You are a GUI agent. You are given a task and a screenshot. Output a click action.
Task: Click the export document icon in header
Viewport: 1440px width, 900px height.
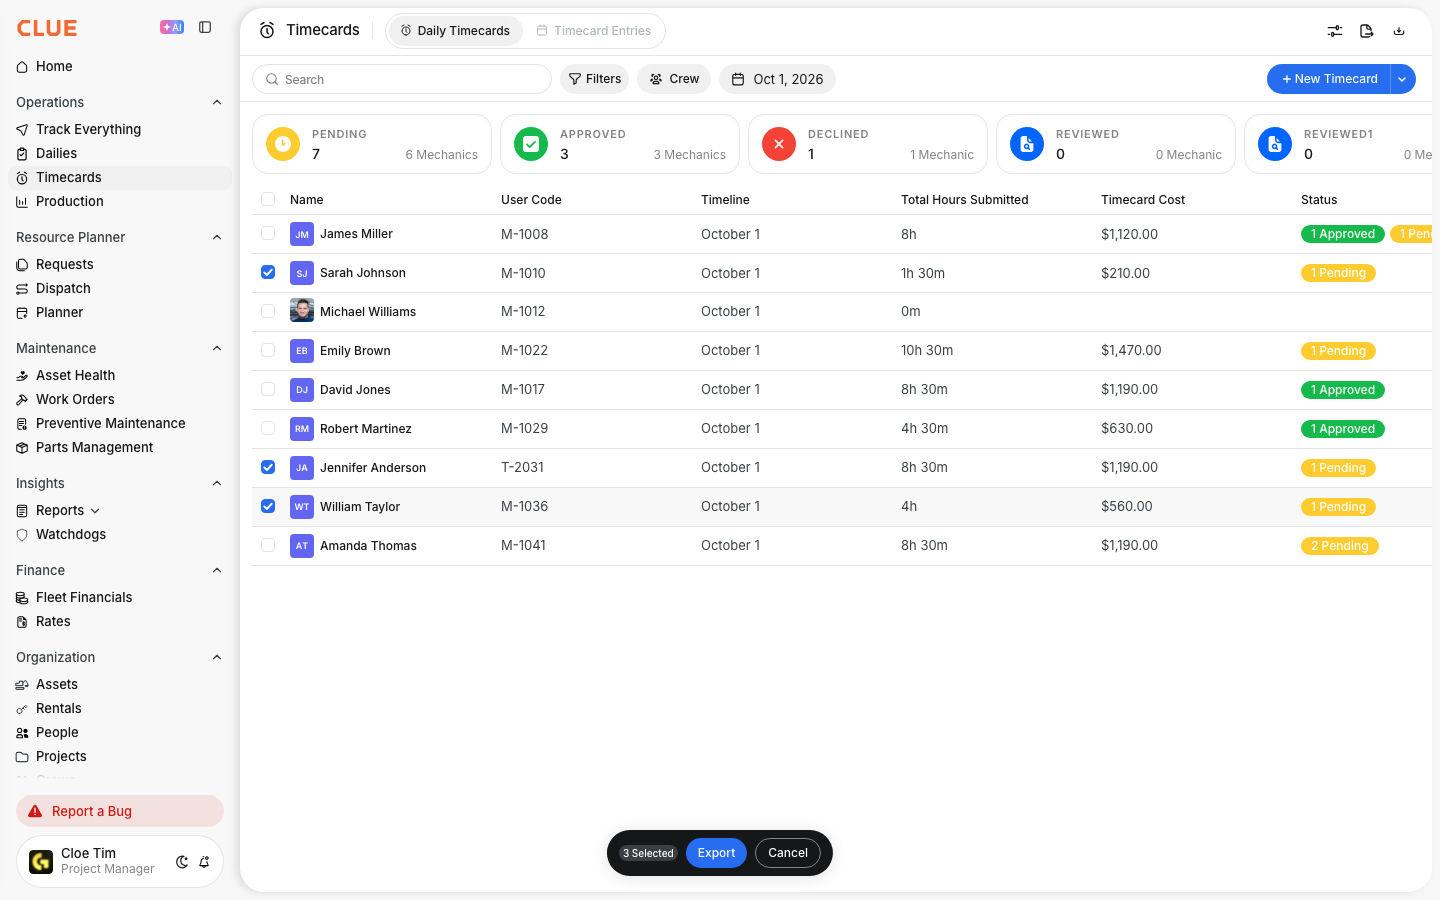(1367, 31)
